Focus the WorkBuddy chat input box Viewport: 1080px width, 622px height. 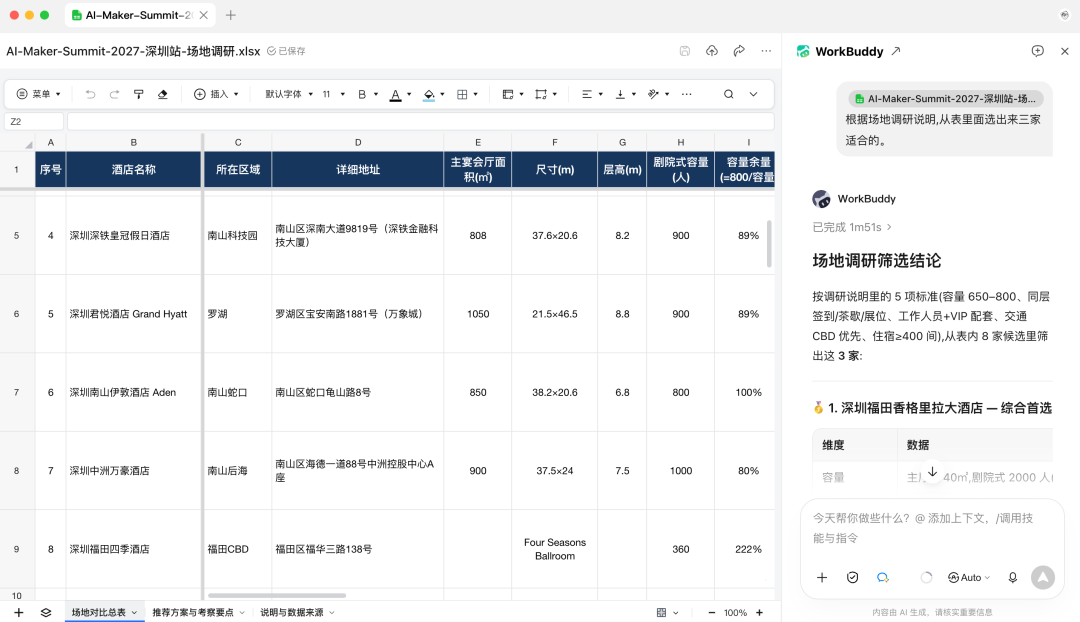click(x=931, y=528)
